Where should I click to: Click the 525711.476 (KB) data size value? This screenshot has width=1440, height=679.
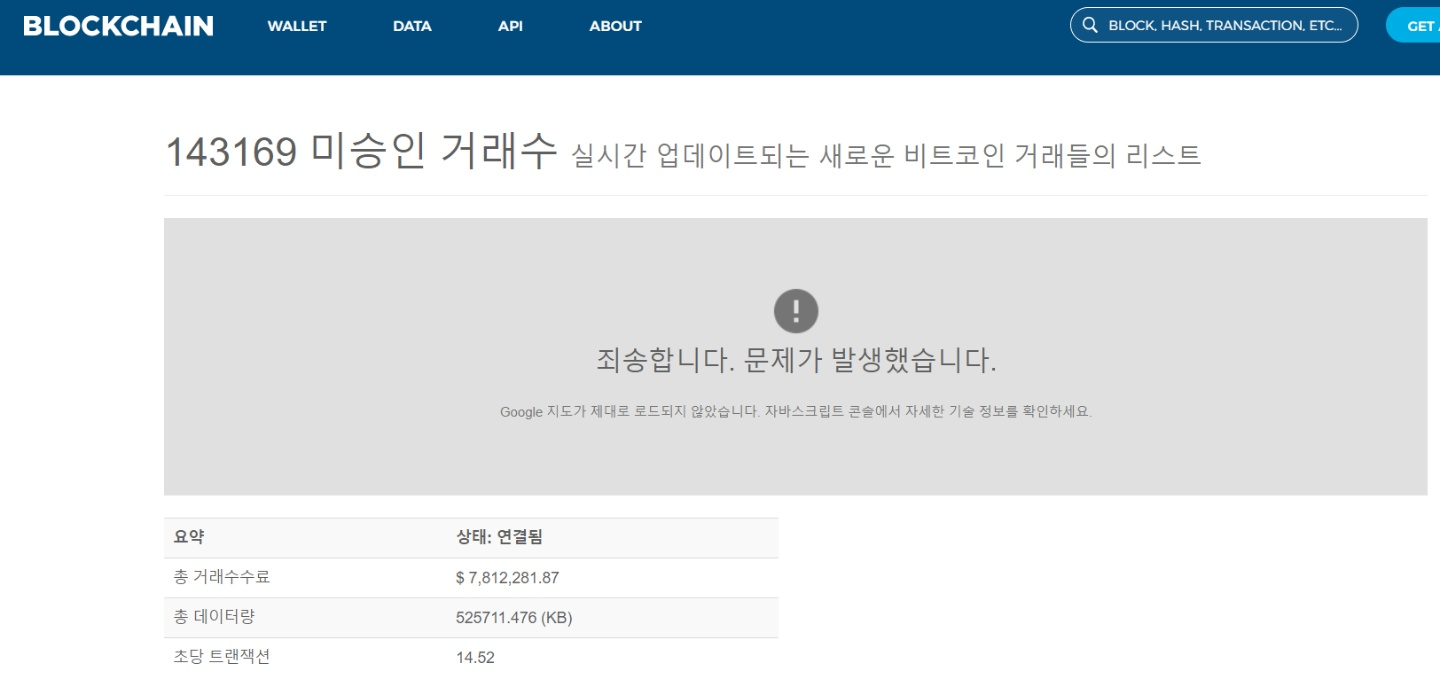[516, 617]
